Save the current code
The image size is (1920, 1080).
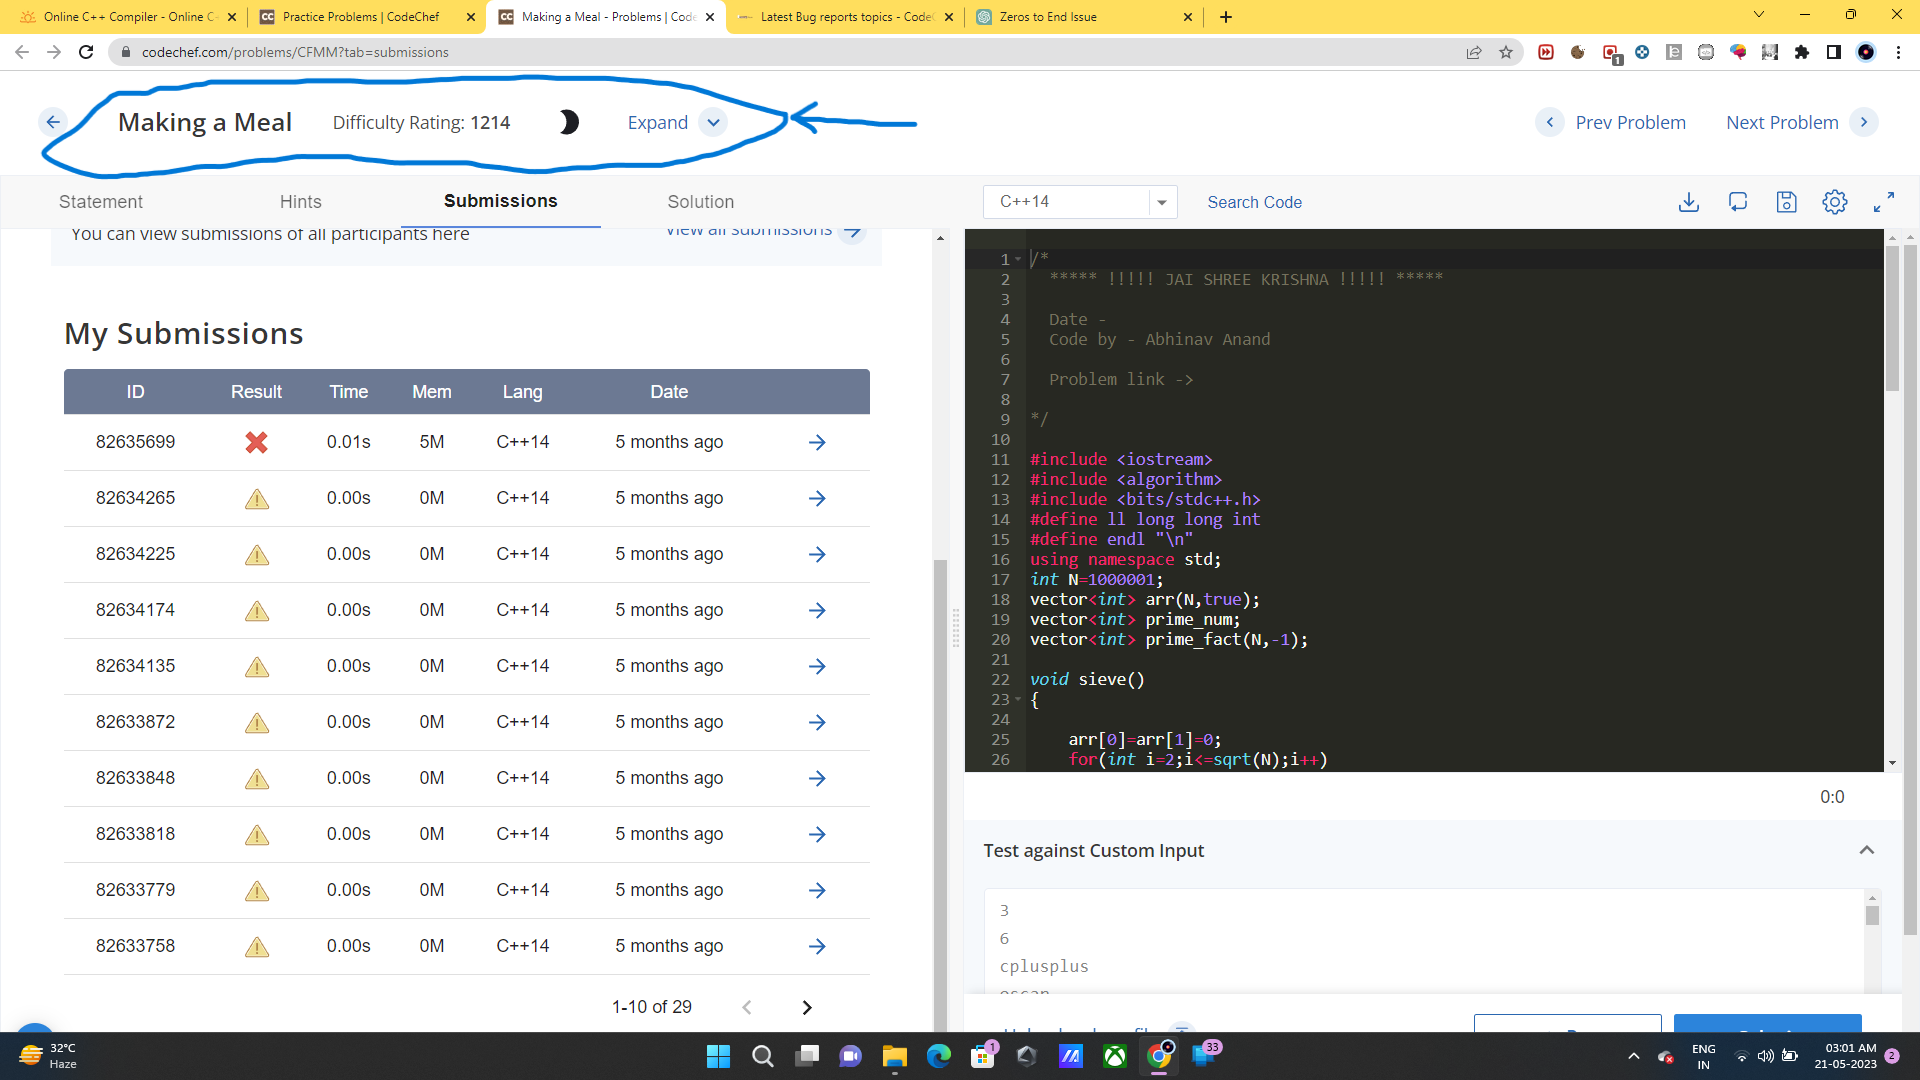(x=1786, y=202)
